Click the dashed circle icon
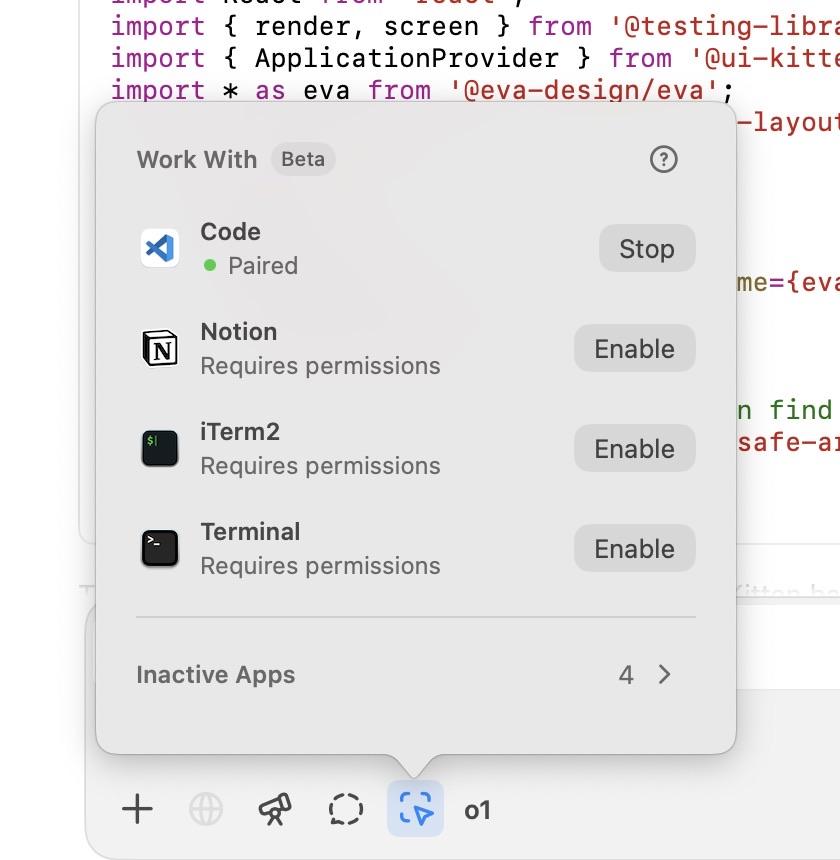This screenshot has height=860, width=840. 345,809
